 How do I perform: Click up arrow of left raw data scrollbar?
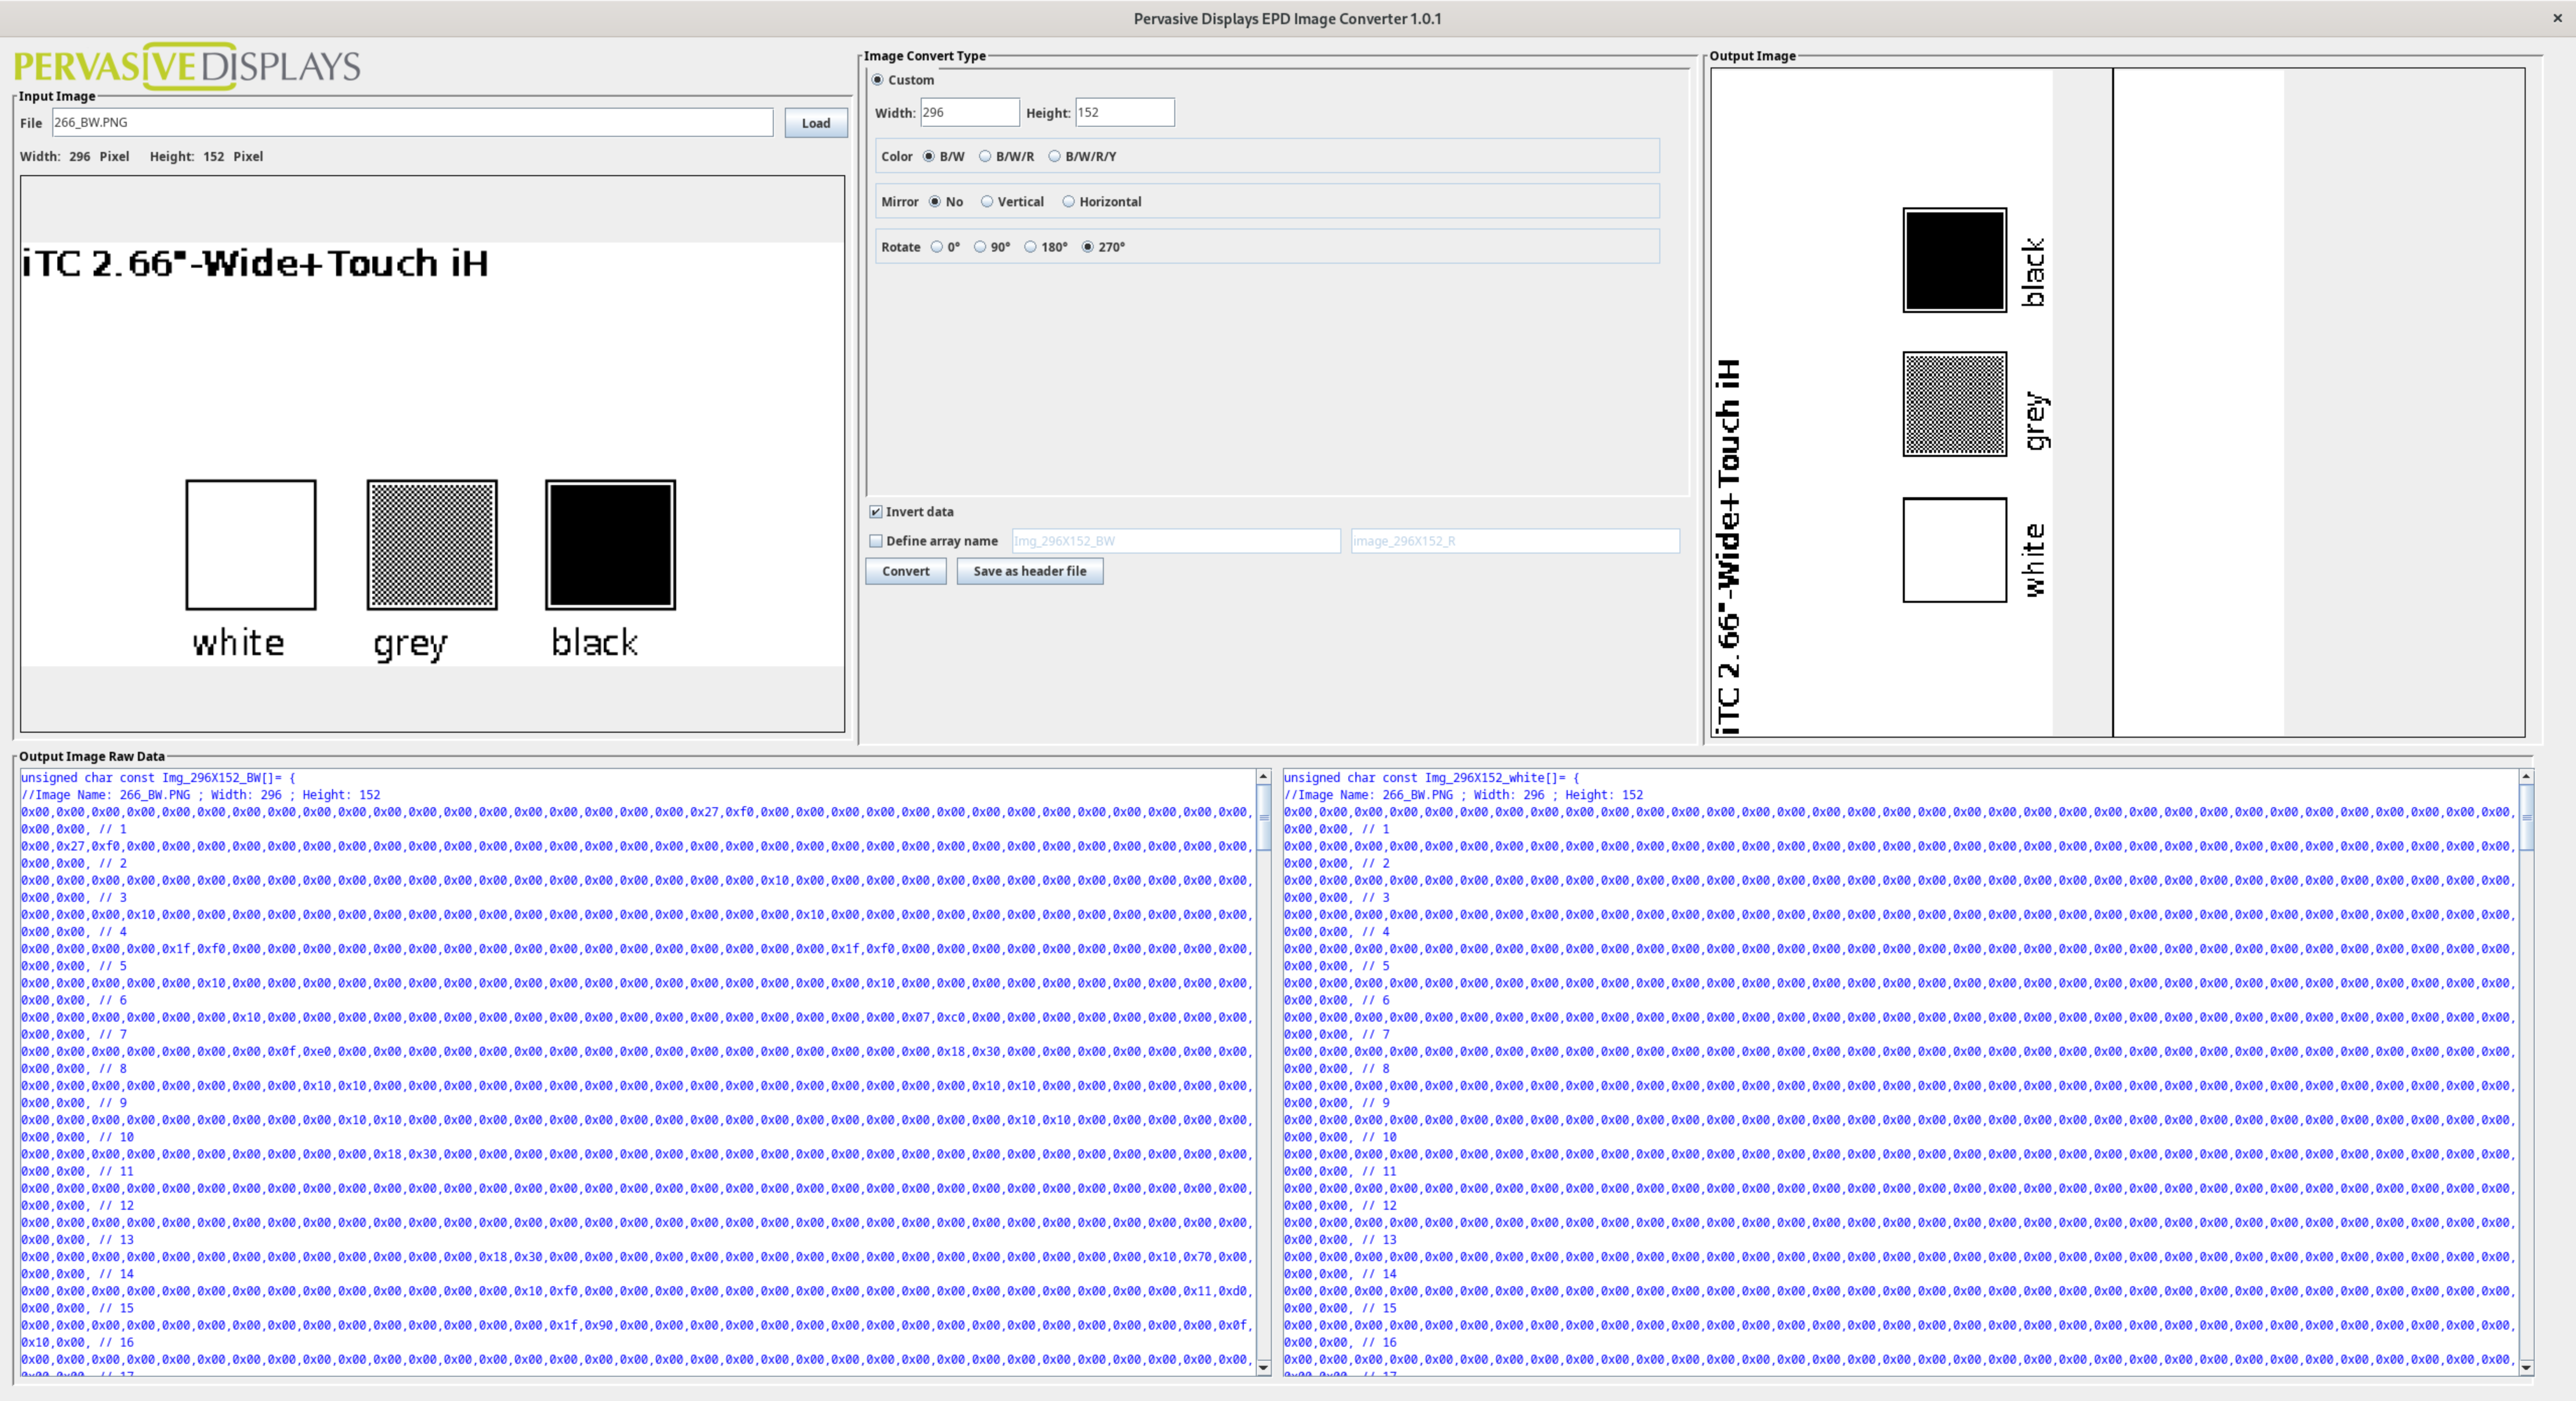[1263, 776]
